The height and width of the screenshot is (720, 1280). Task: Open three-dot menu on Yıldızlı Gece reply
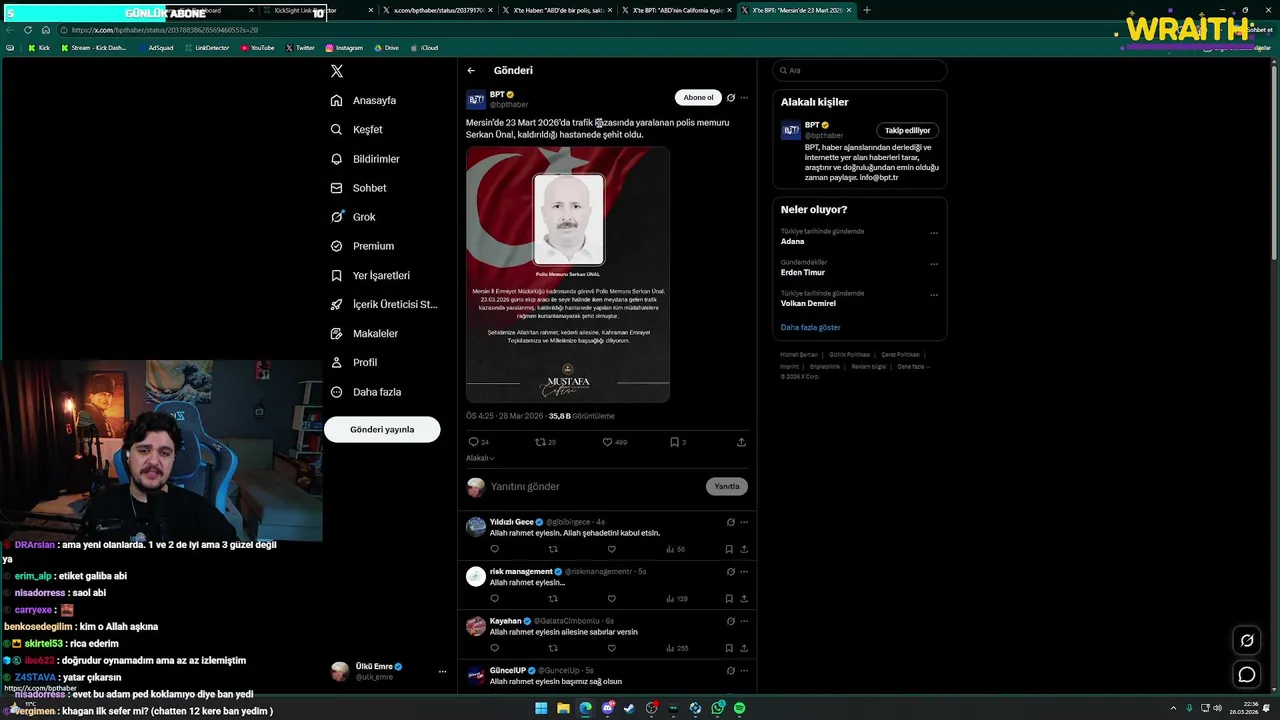click(x=744, y=522)
